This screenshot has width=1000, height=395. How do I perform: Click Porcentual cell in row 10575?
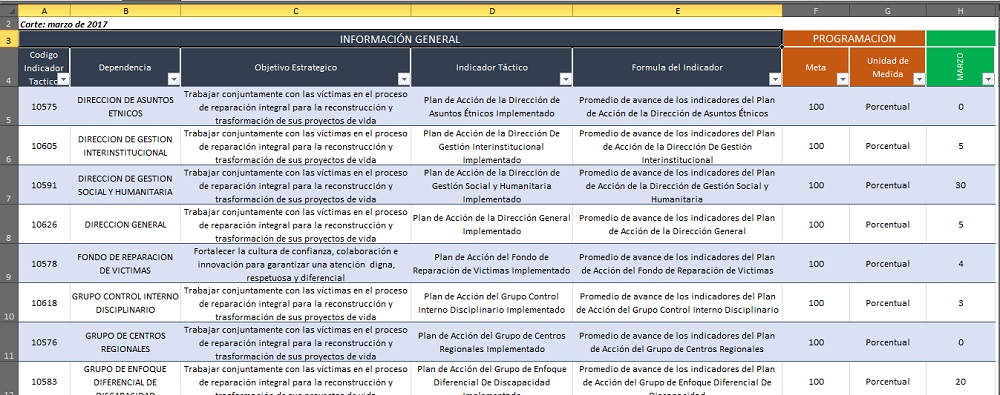point(888,107)
